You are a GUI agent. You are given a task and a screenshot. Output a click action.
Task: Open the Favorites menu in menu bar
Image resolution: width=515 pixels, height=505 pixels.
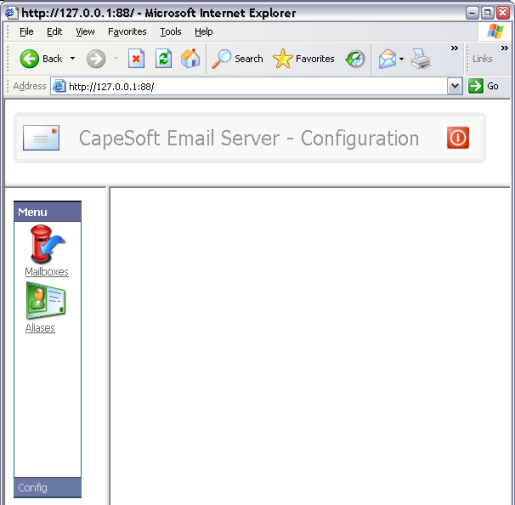coord(127,32)
